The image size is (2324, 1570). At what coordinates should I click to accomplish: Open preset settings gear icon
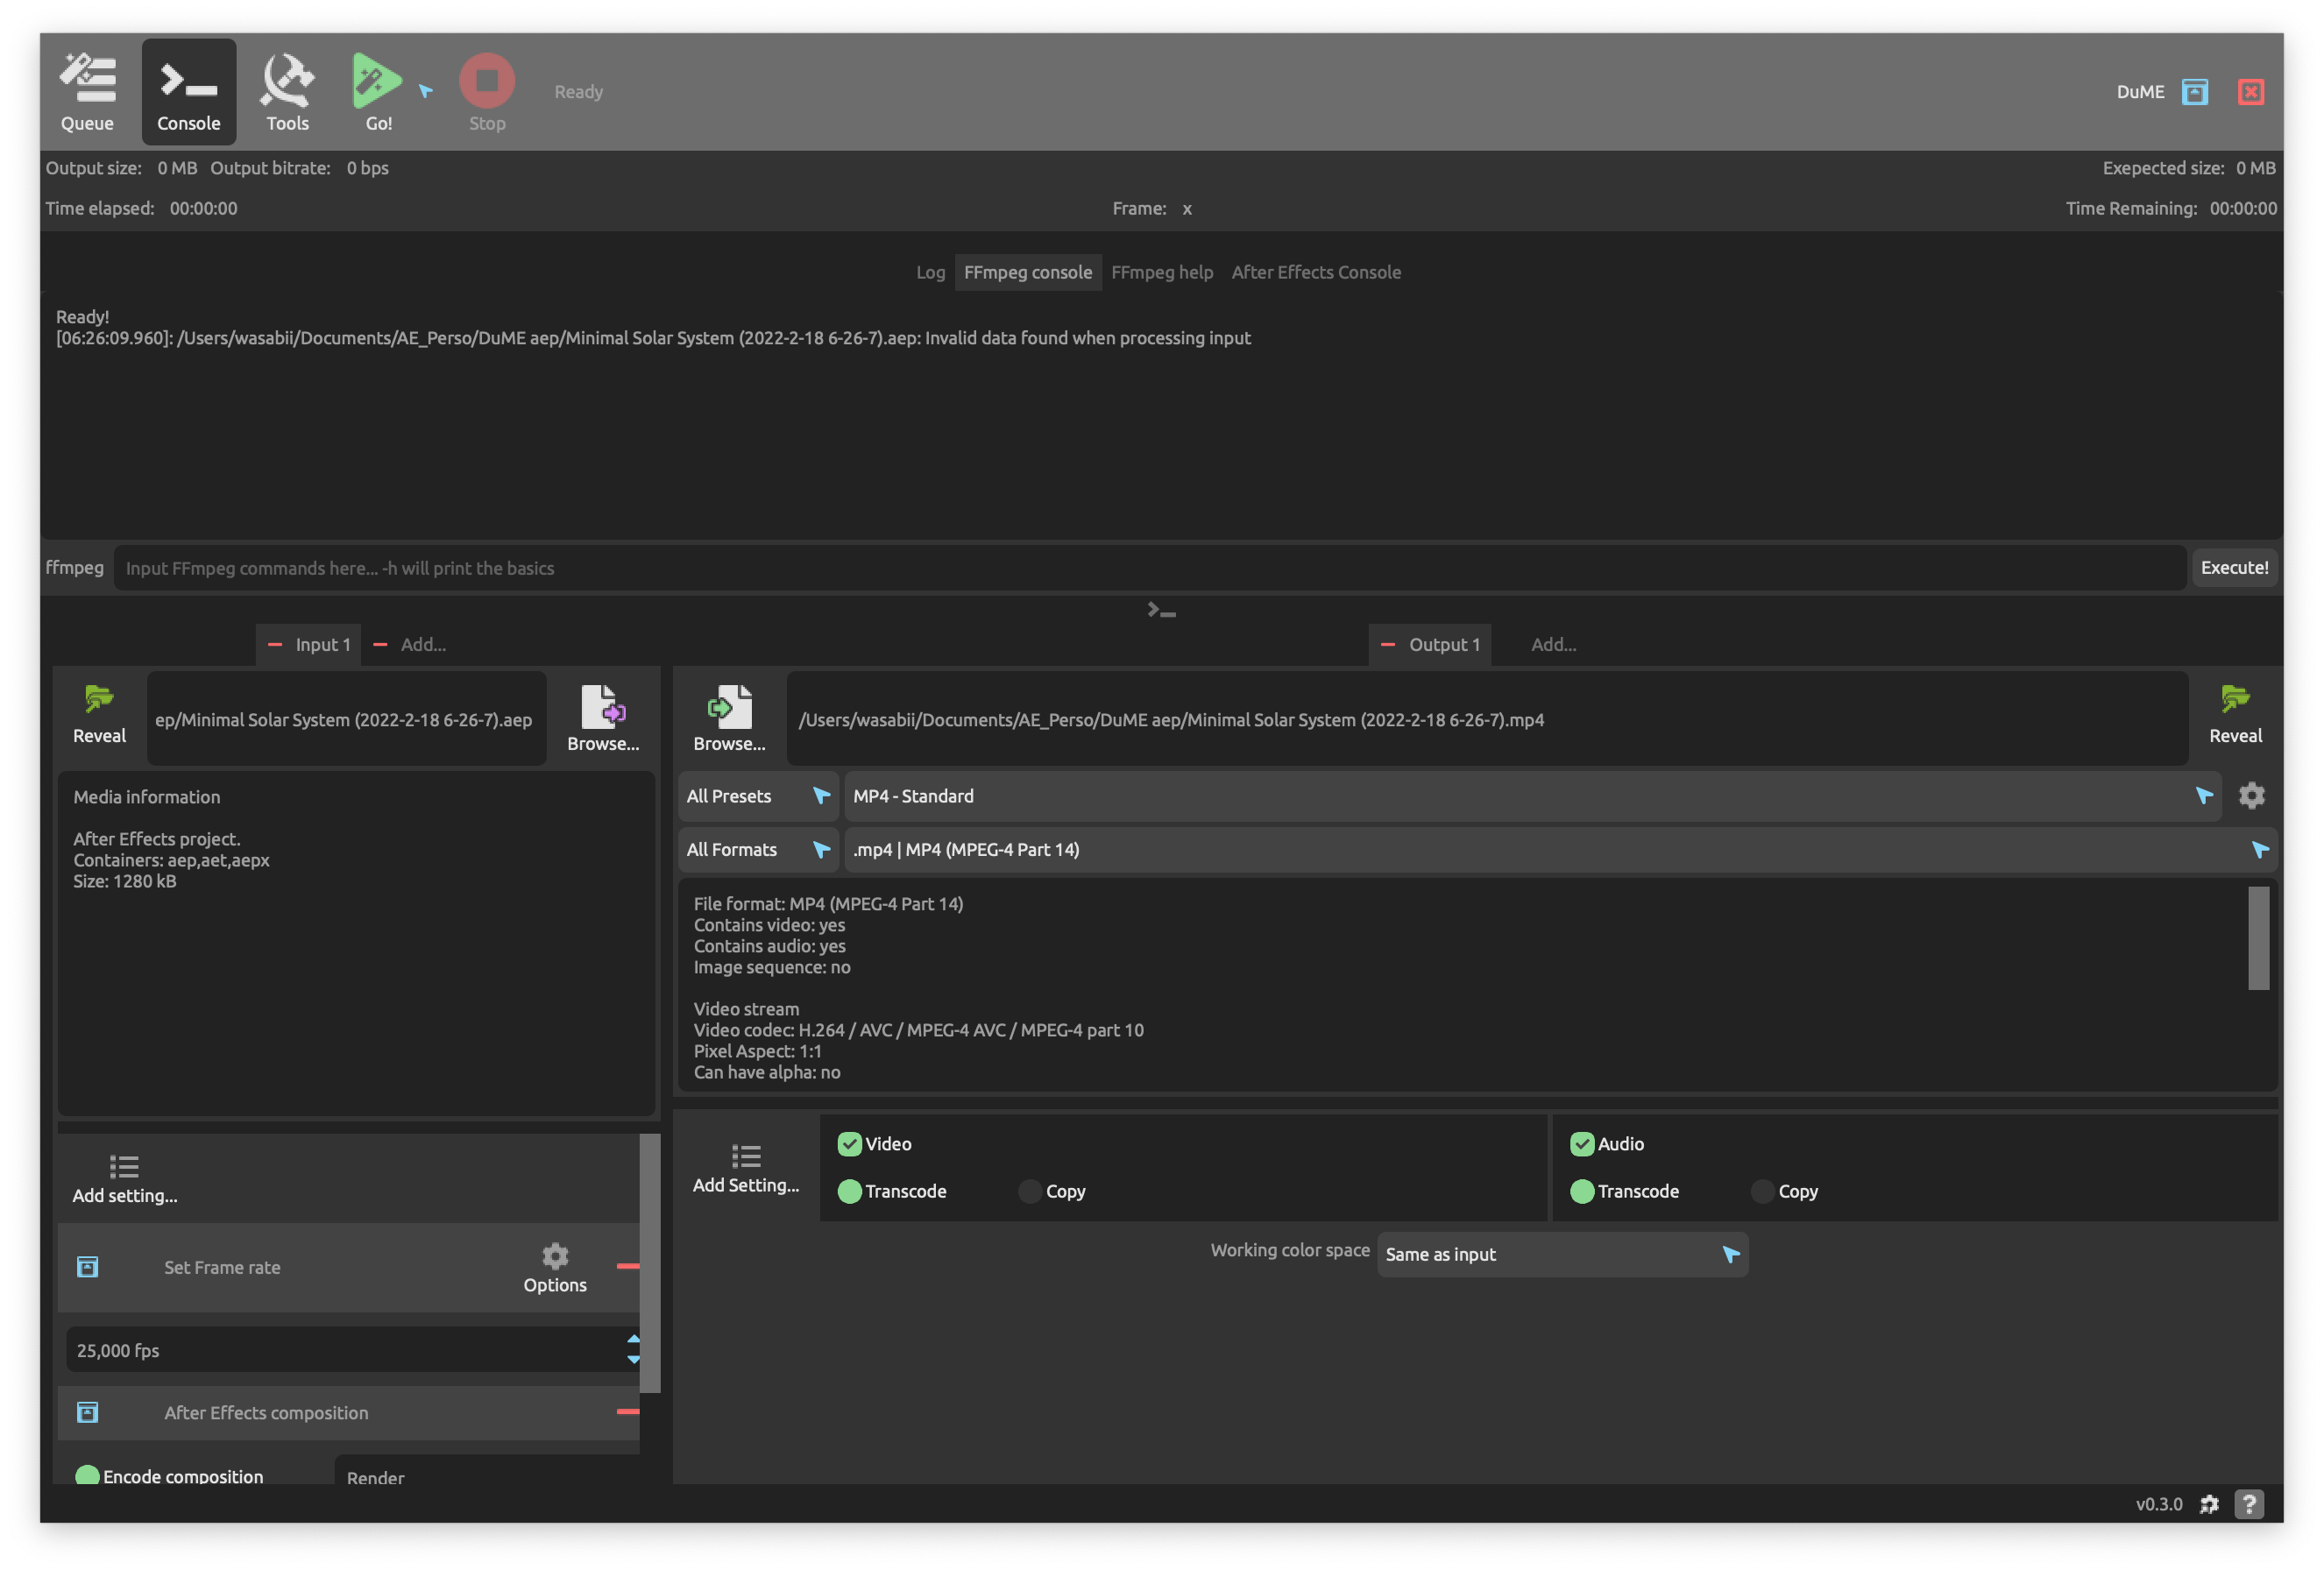pos(2251,796)
